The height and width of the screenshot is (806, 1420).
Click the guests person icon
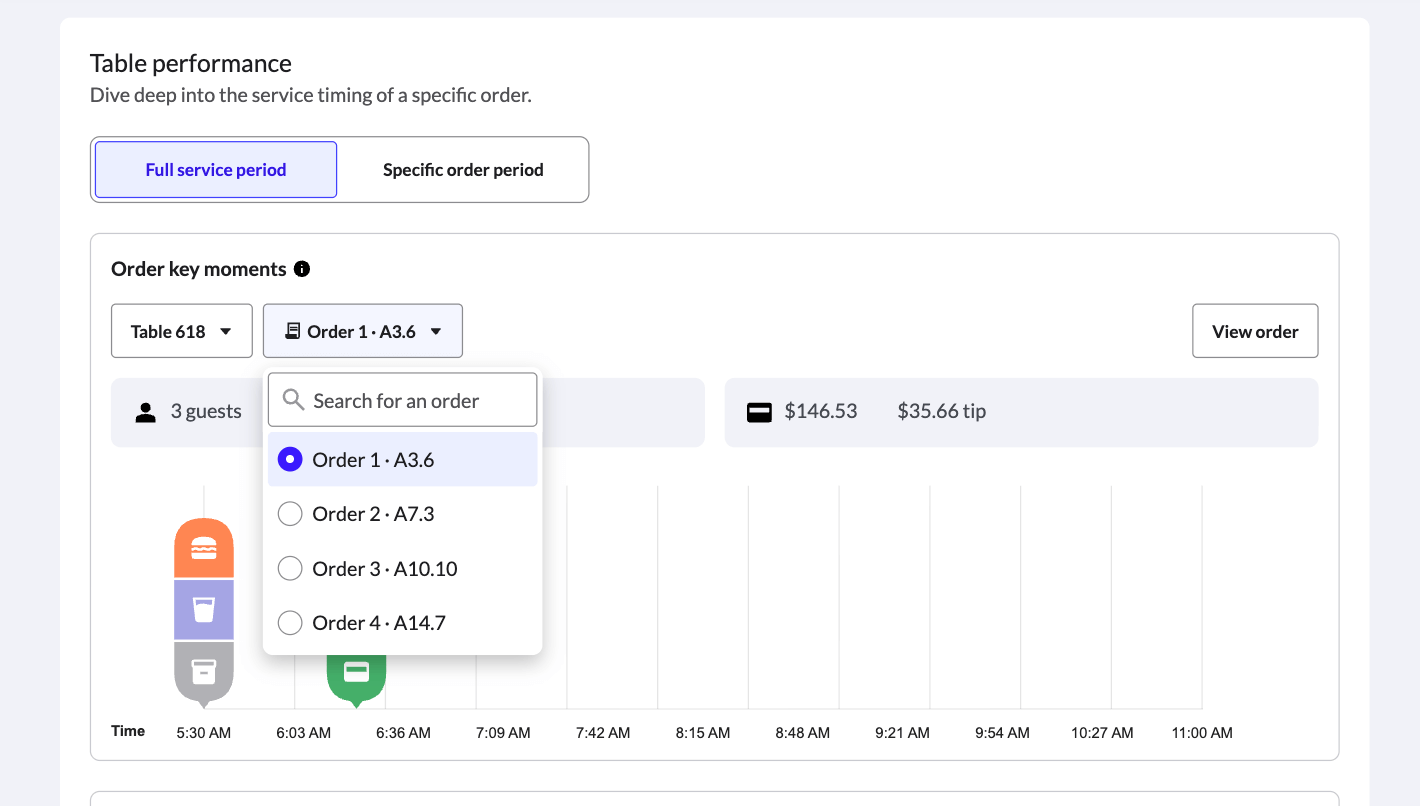coord(146,412)
